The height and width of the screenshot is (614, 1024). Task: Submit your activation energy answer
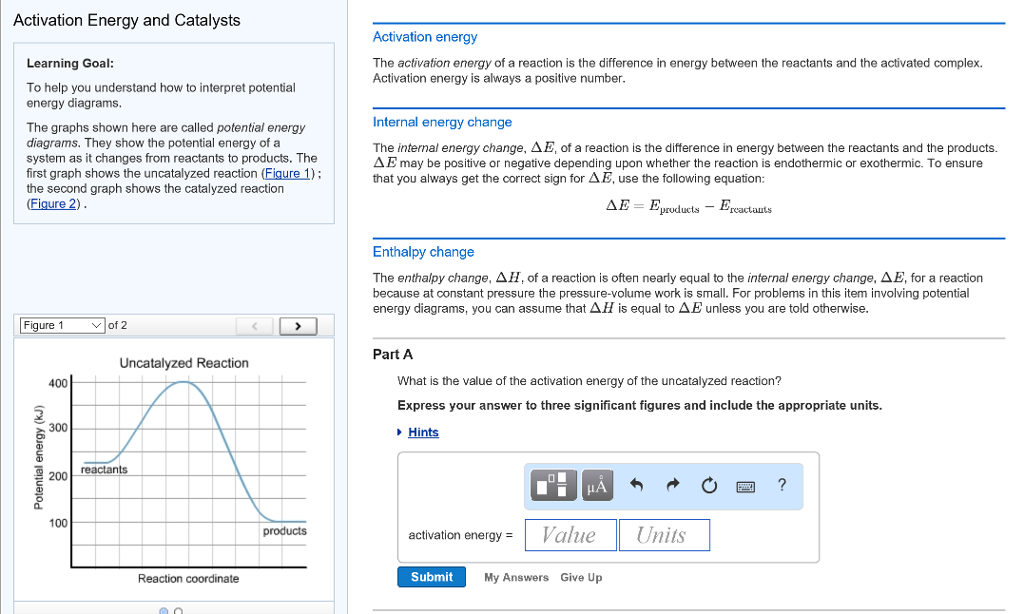431,577
